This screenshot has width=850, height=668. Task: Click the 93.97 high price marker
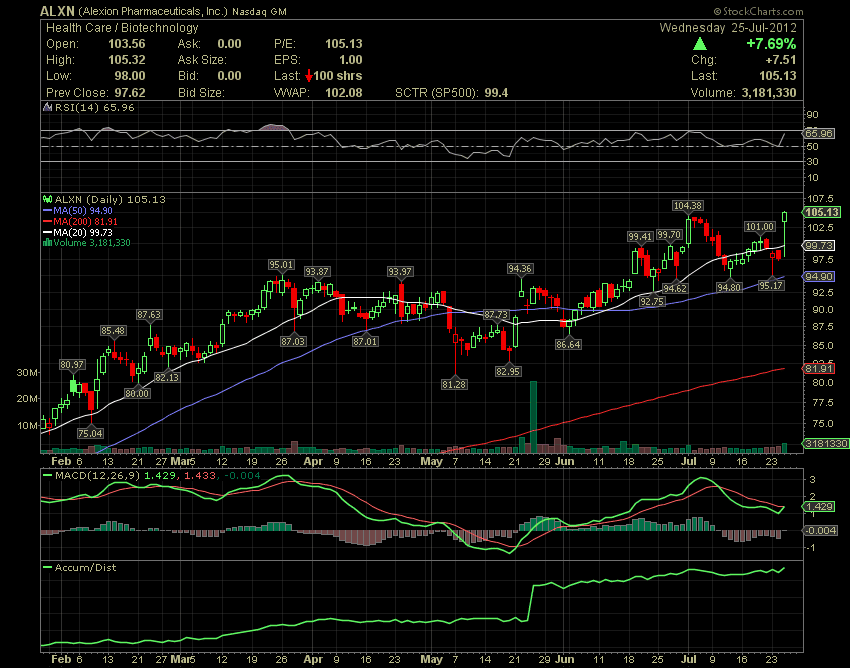coord(400,272)
